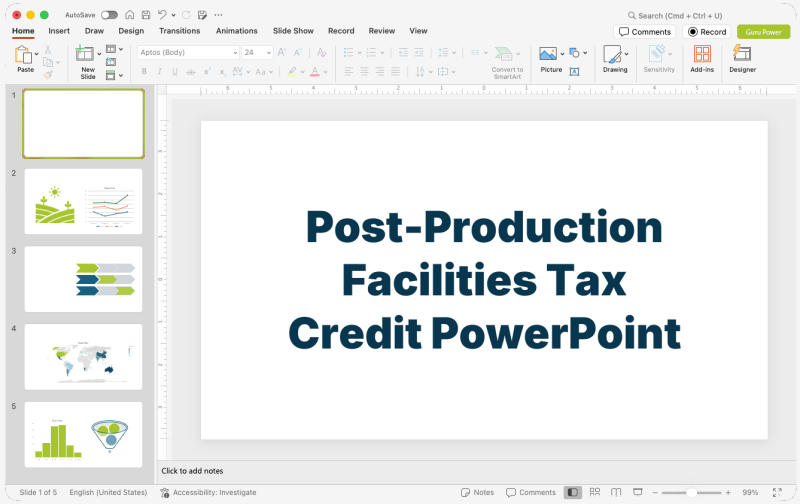Open the Undo history dropdown
This screenshot has width=800, height=504.
coord(173,15)
